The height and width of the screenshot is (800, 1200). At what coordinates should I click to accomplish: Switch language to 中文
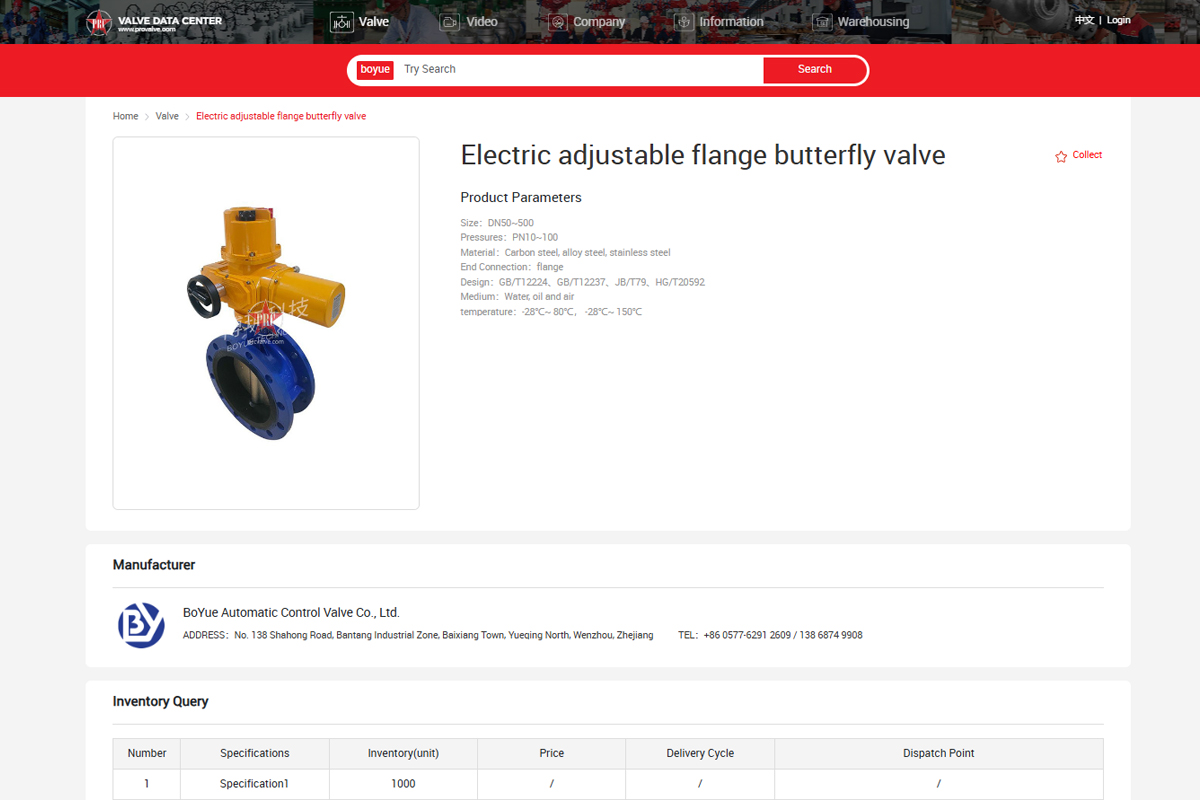tap(1084, 20)
